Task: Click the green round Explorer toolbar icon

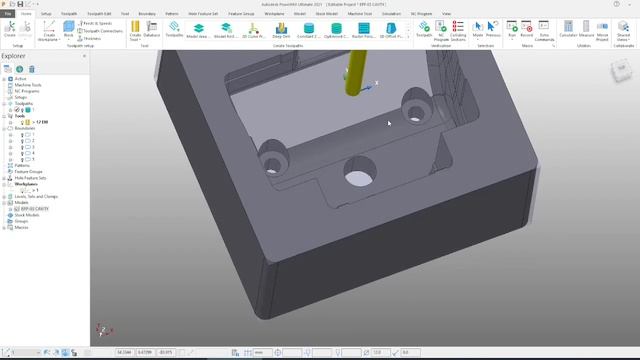Action: click(20, 69)
